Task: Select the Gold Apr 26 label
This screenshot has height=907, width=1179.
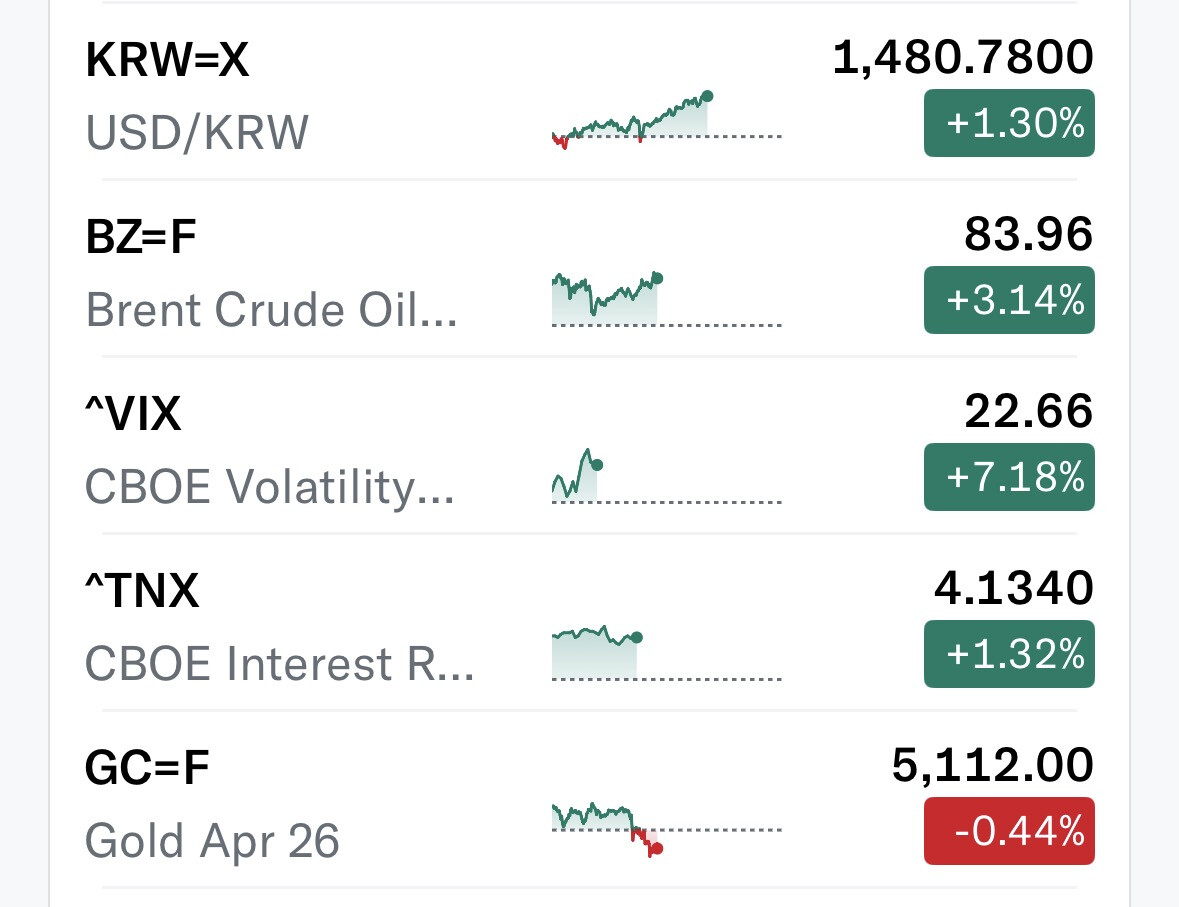Action: (x=212, y=841)
